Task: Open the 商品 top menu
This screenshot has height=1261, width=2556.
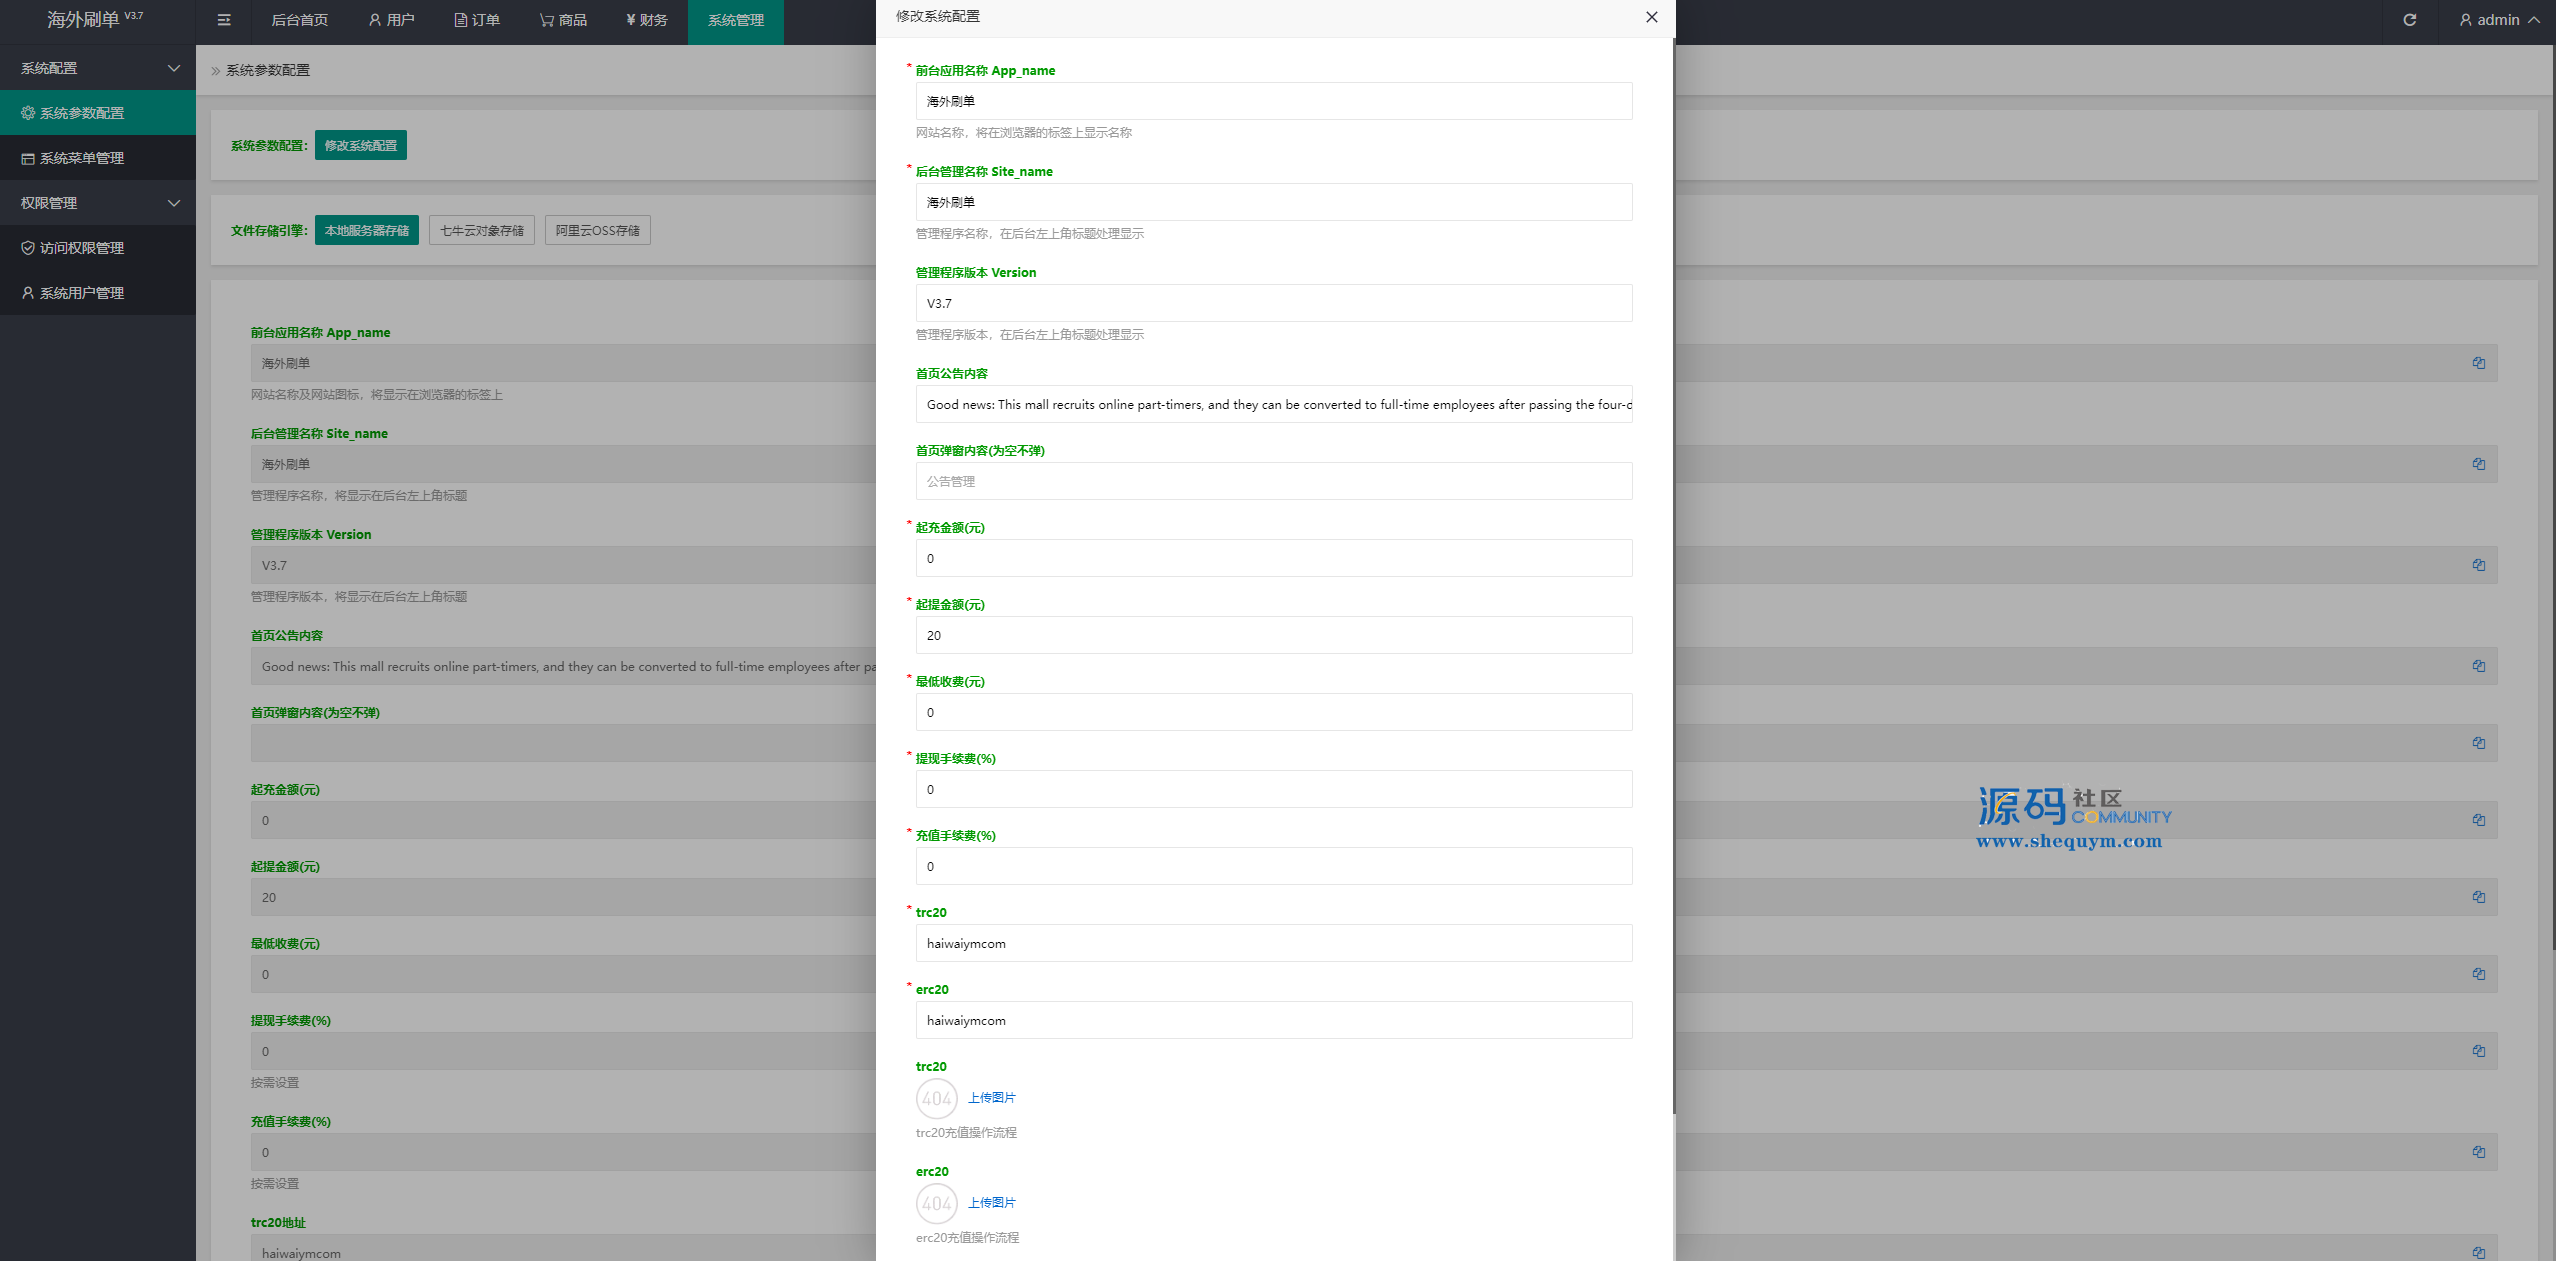Action: [563, 20]
